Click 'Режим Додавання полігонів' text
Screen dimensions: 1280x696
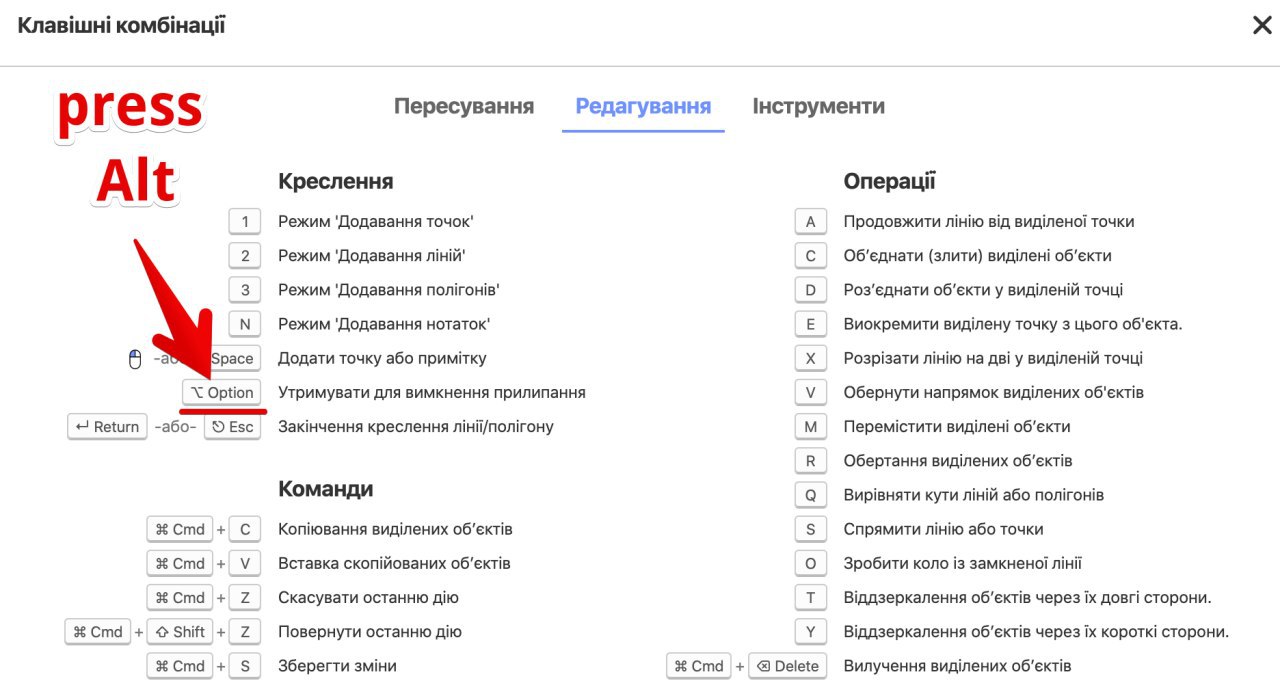[389, 290]
